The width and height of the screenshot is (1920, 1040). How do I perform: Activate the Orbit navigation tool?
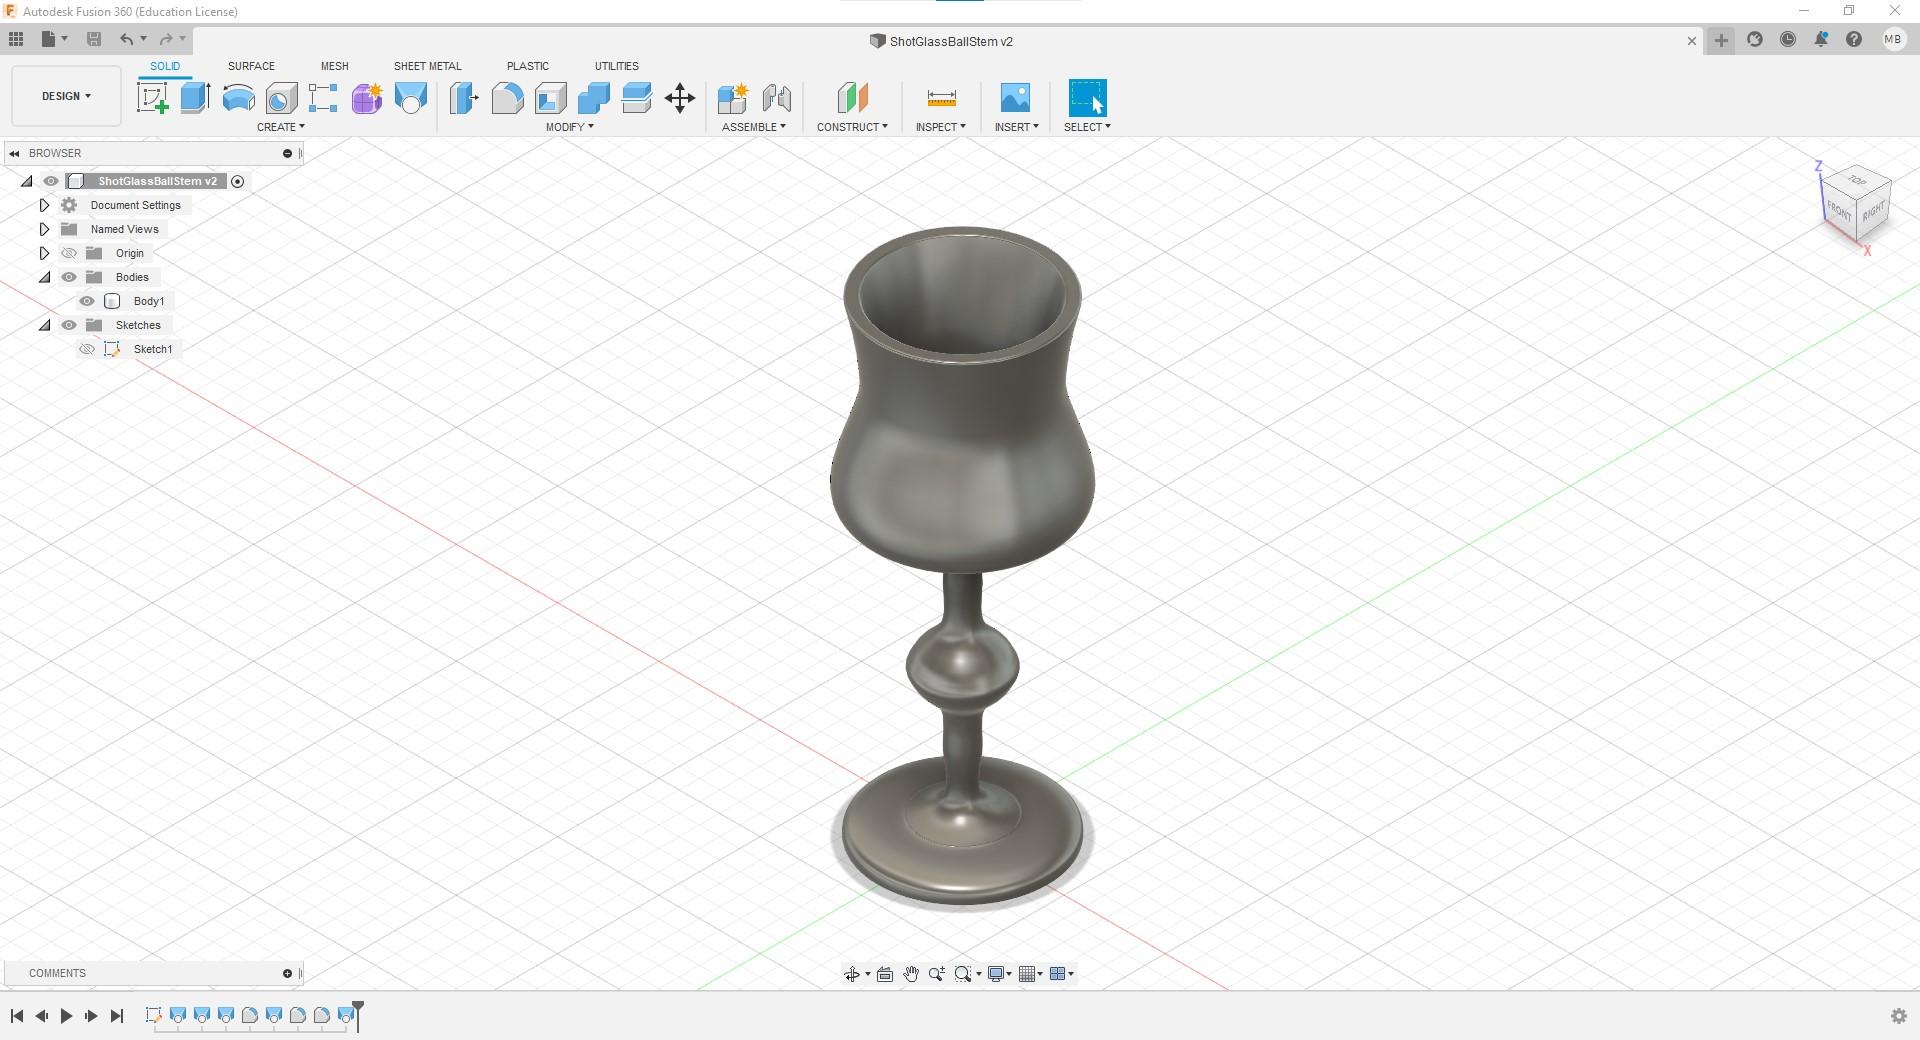(x=851, y=974)
